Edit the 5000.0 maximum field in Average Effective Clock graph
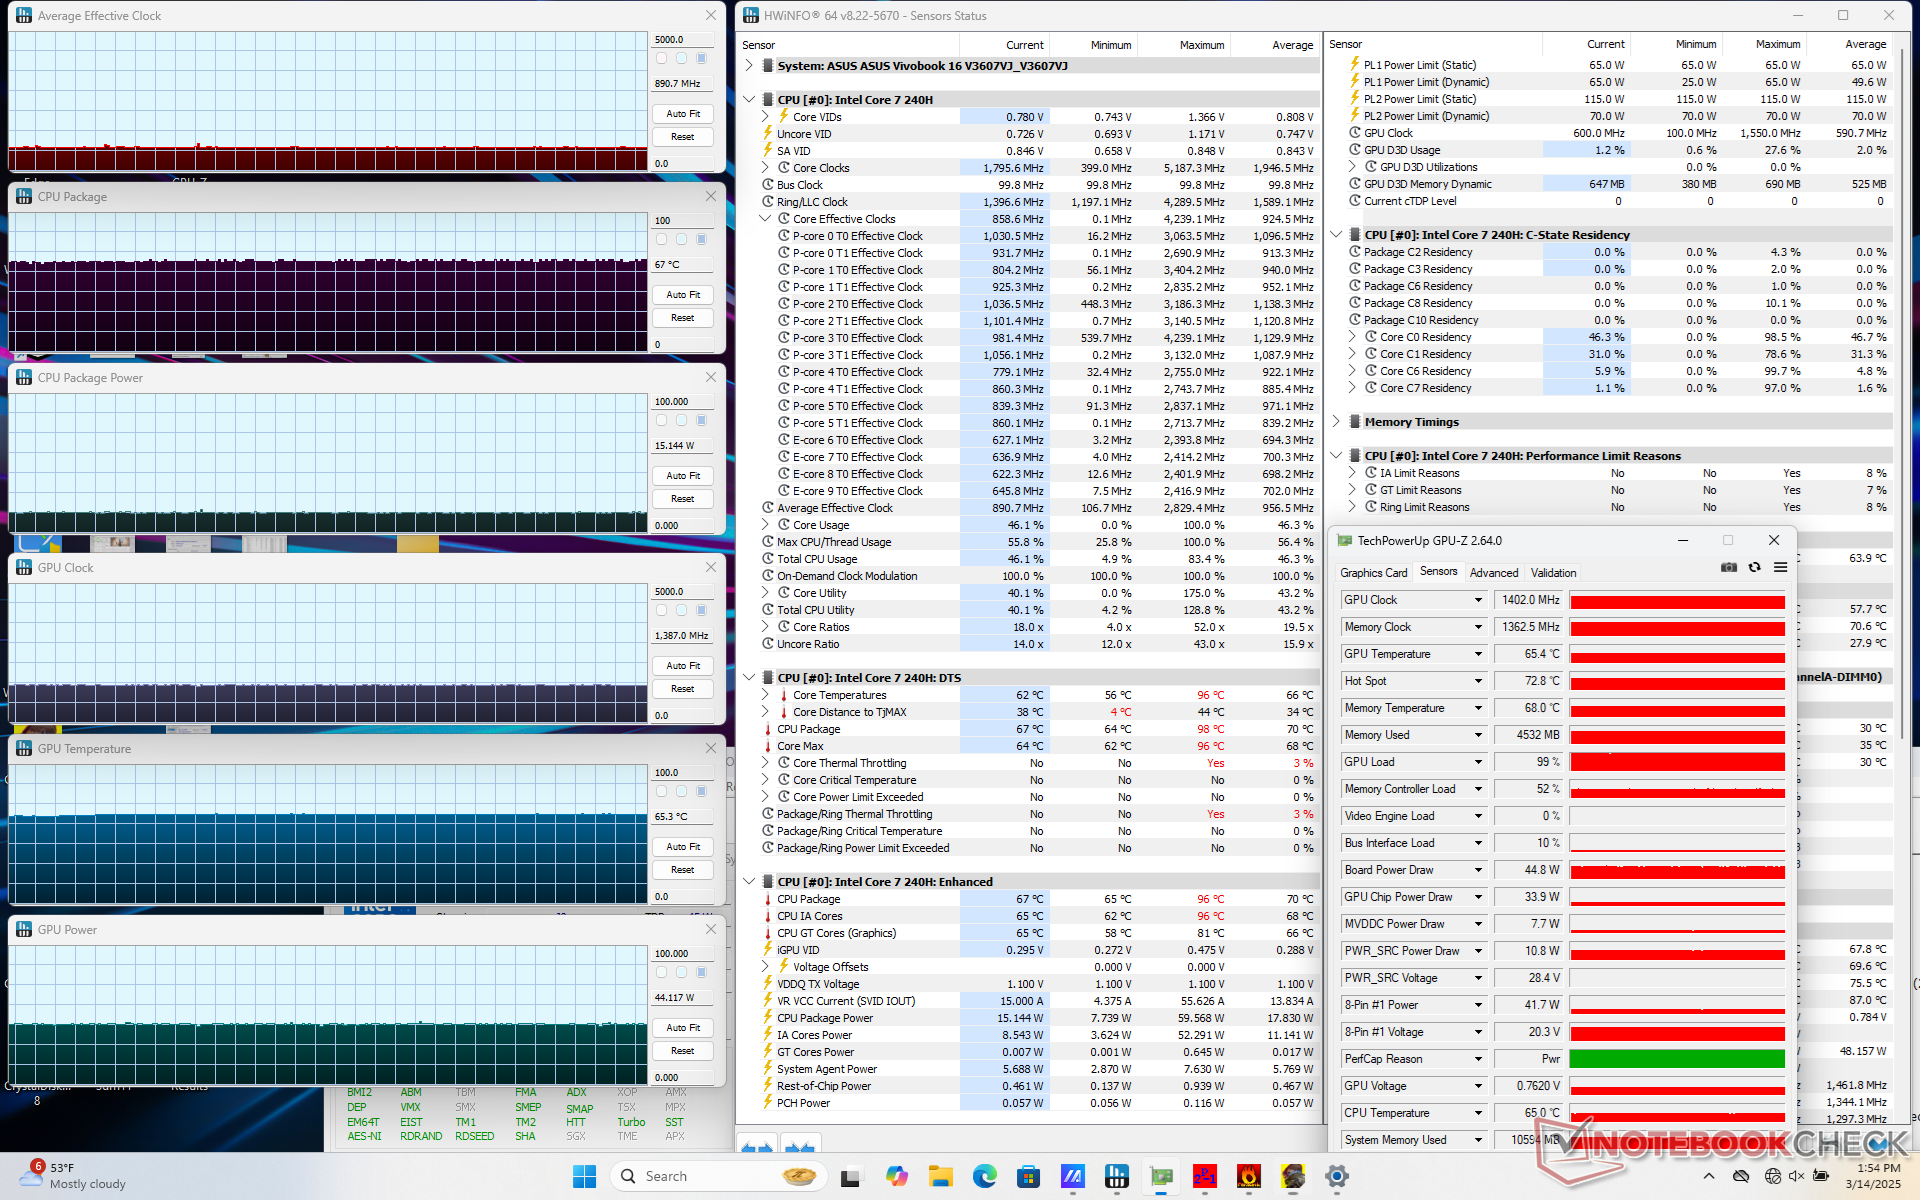The height and width of the screenshot is (1200, 1920). tap(683, 40)
